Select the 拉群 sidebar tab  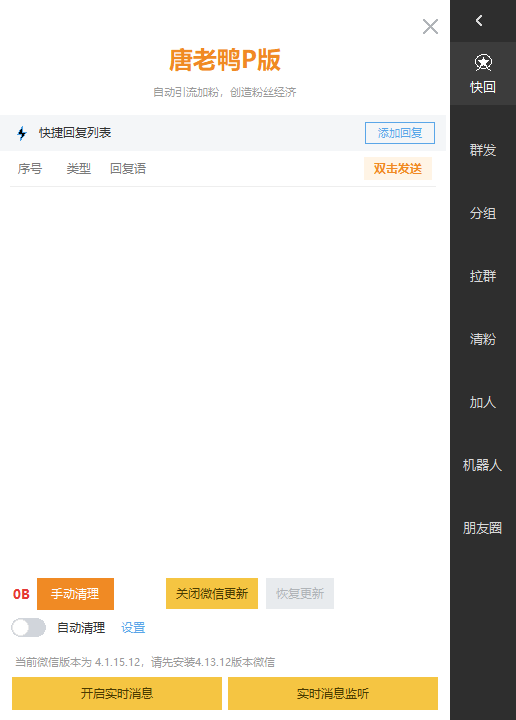(483, 276)
